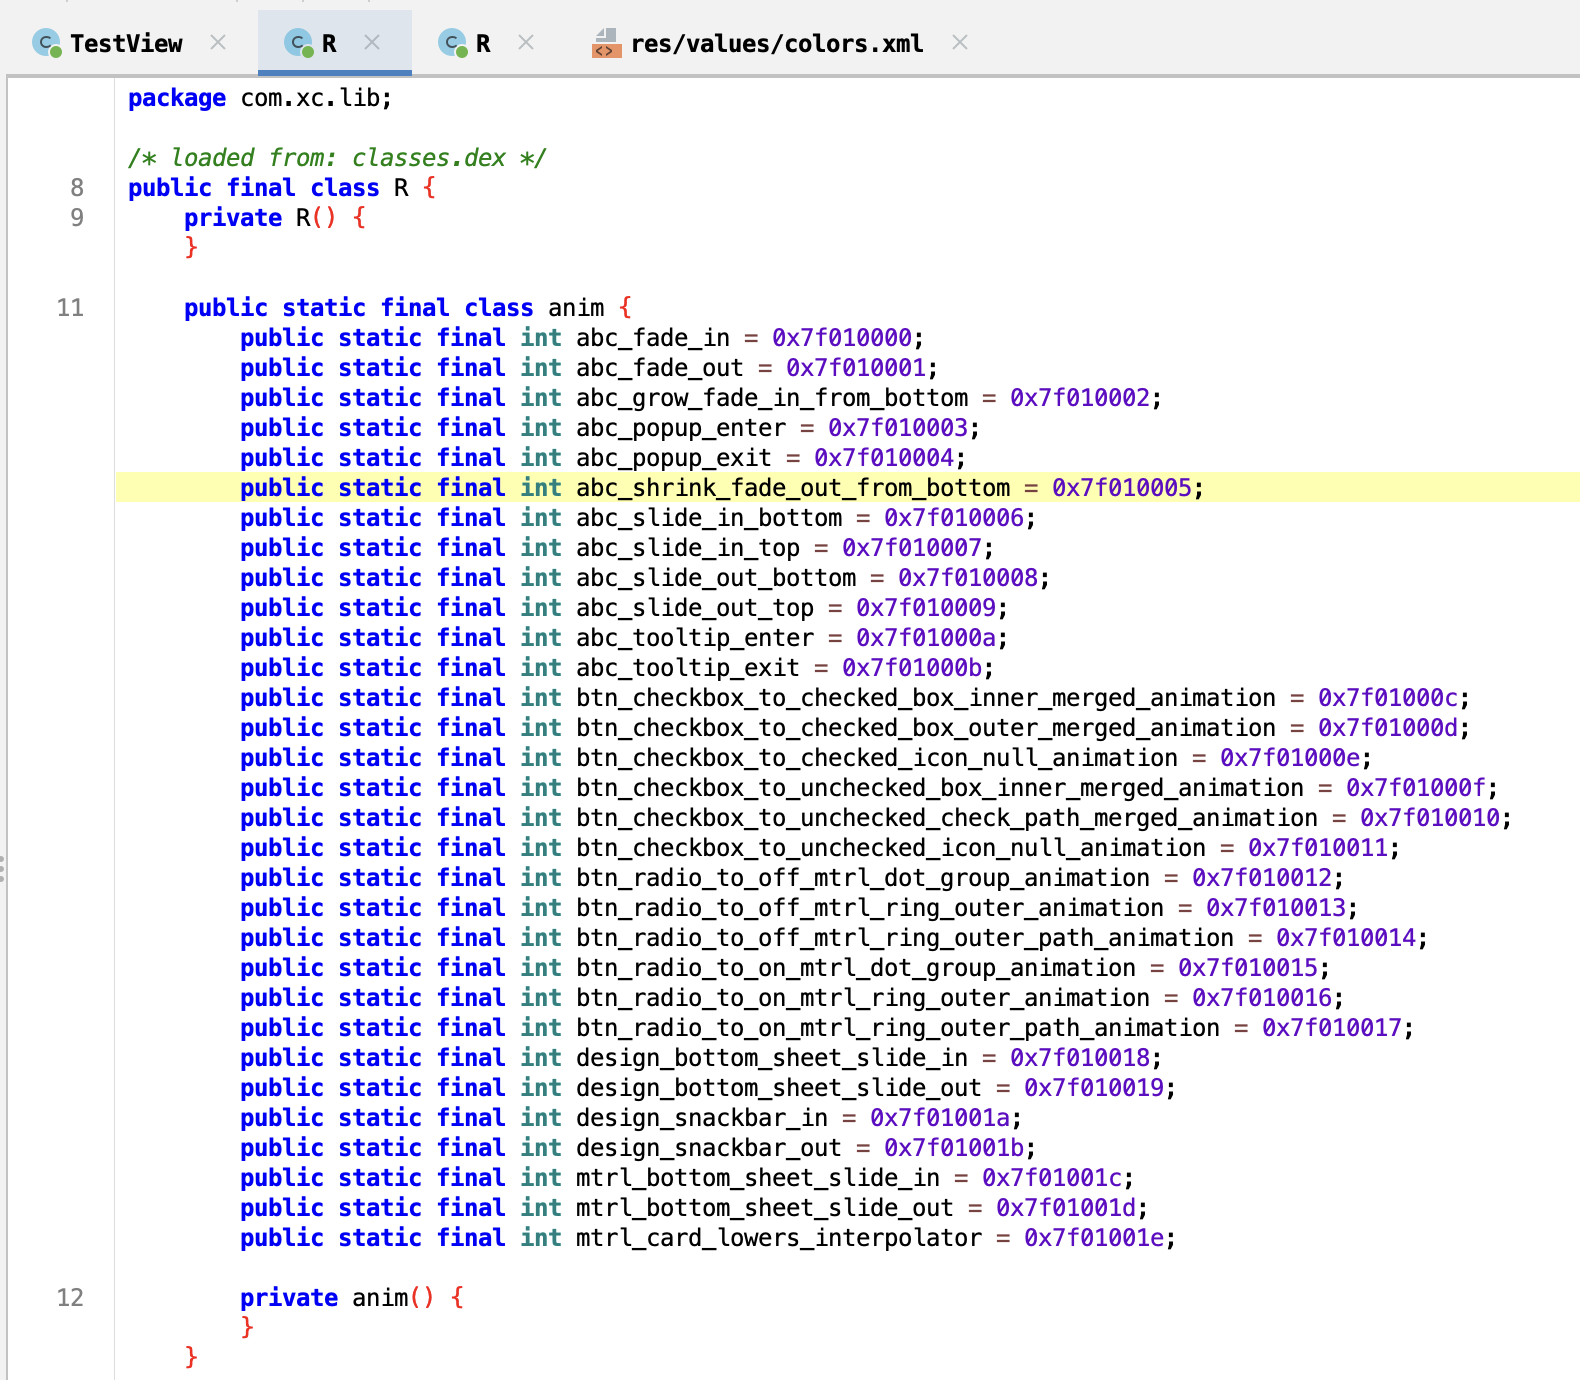Click the class icon on the TestView tab
The image size is (1580, 1380).
(46, 43)
